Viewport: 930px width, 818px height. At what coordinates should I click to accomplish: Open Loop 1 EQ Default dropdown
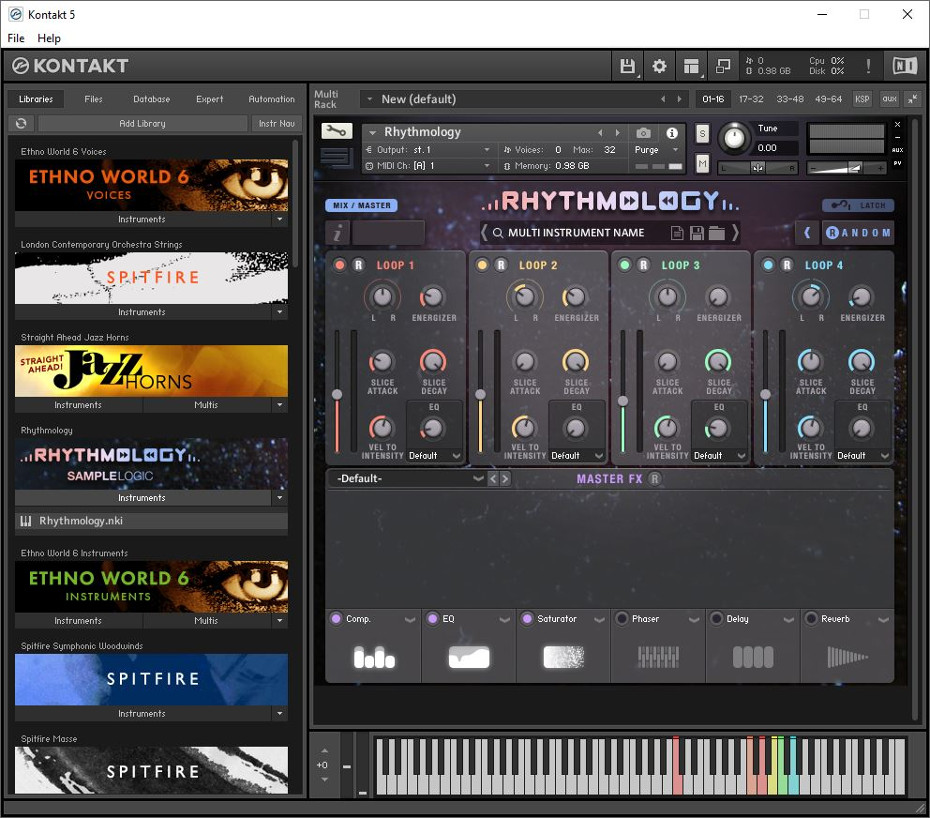435,456
